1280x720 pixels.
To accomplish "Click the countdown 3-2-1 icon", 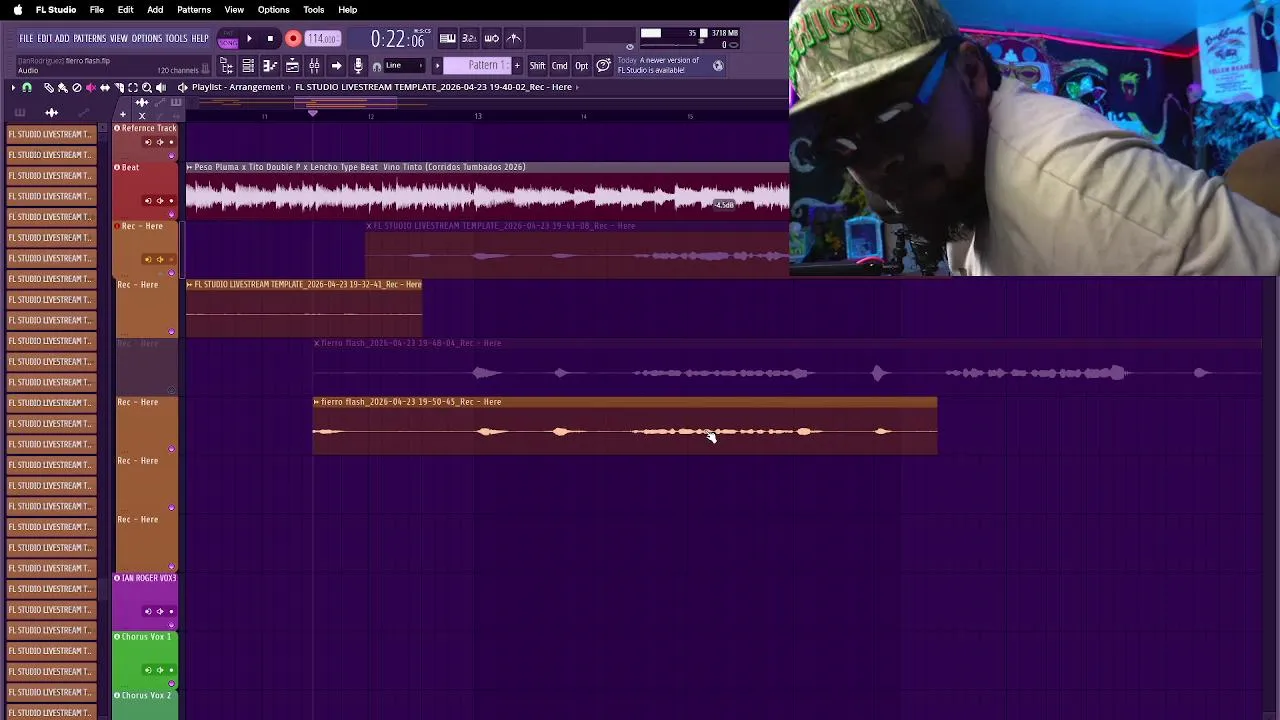I will pos(469,38).
